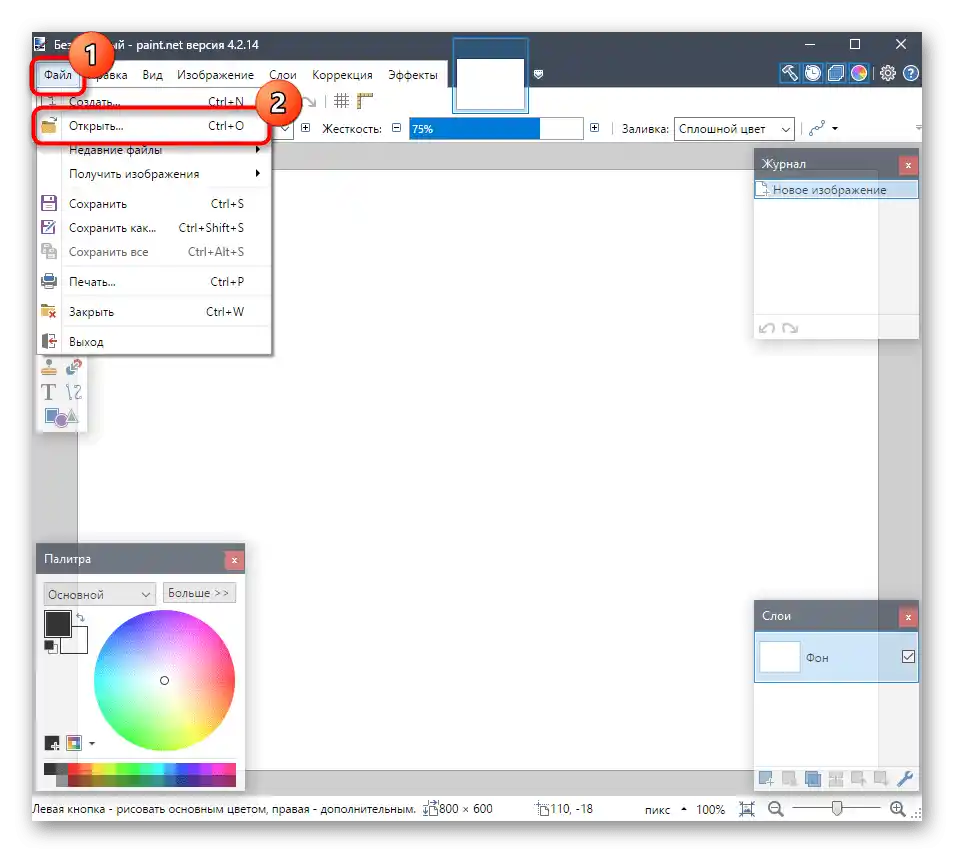This screenshot has height=853, width=954.
Task: Click the History window clock icon
Action: (812, 73)
